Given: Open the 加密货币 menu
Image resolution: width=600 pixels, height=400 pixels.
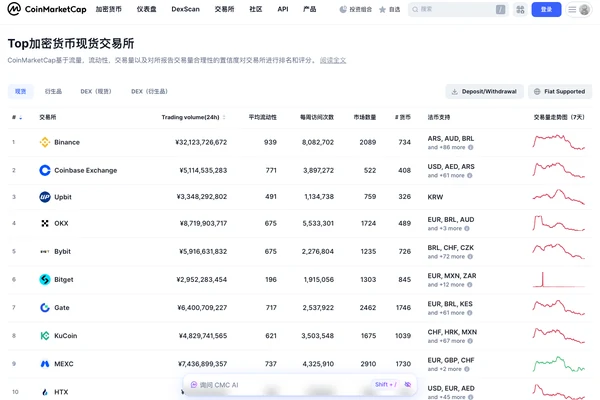Looking at the screenshot, I should [x=109, y=9].
